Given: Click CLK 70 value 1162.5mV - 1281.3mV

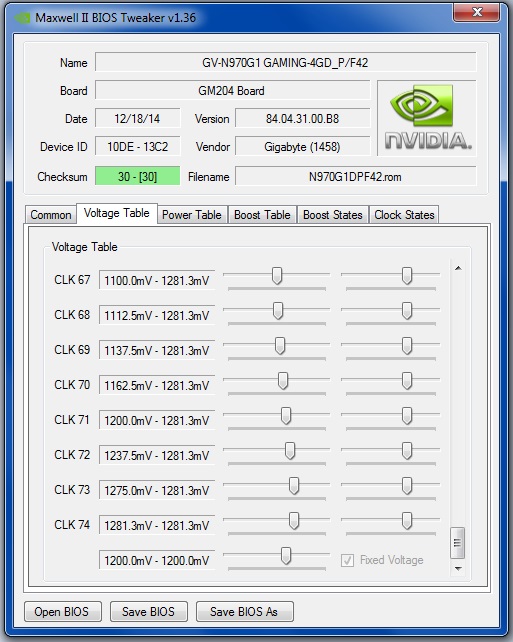Looking at the screenshot, I should pyautogui.click(x=157, y=386).
